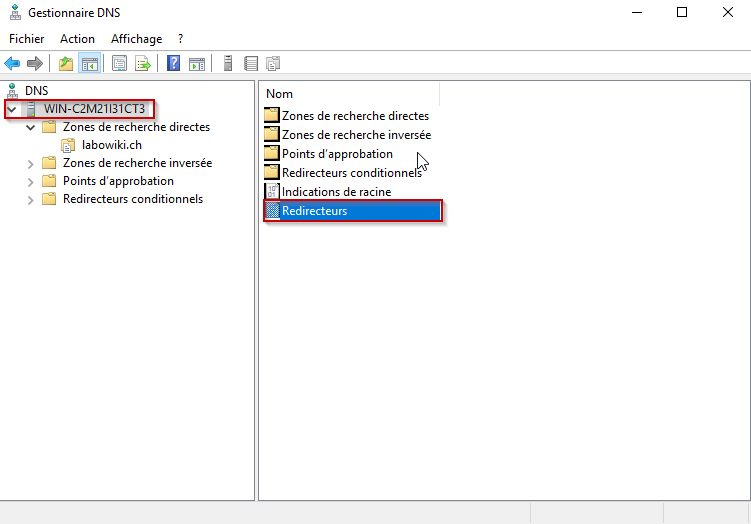This screenshot has height=524, width=751.
Task: Click the notebook record toolbar icon
Action: [x=251, y=63]
